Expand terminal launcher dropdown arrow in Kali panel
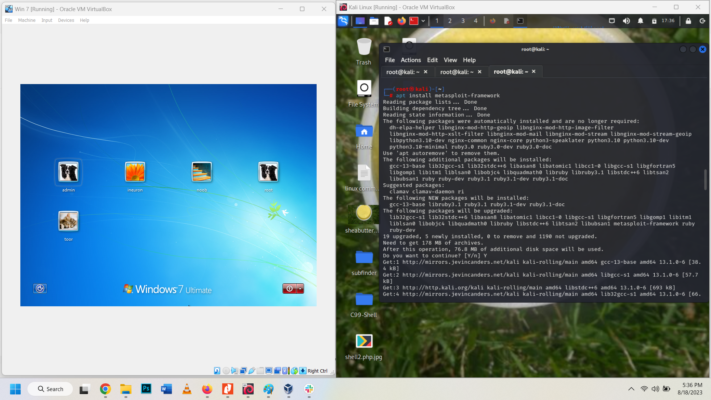 [423, 21]
